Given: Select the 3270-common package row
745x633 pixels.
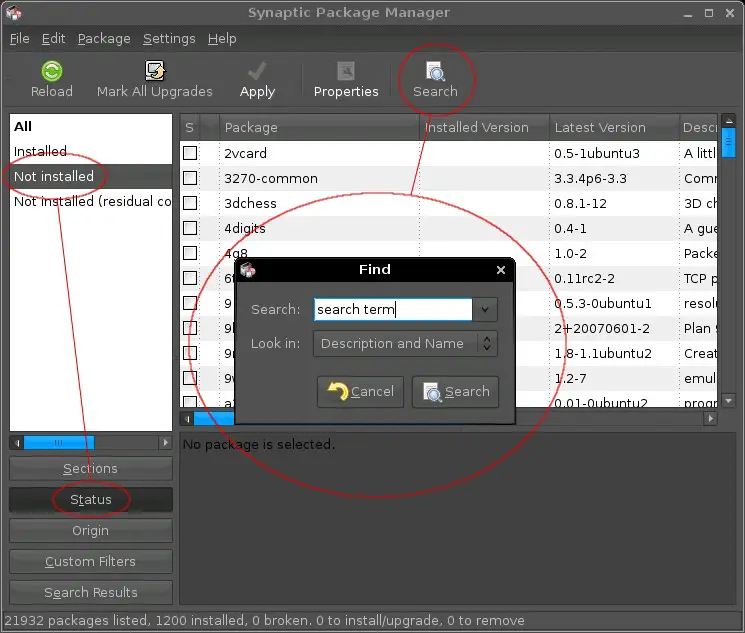Looking at the screenshot, I should point(449,178).
